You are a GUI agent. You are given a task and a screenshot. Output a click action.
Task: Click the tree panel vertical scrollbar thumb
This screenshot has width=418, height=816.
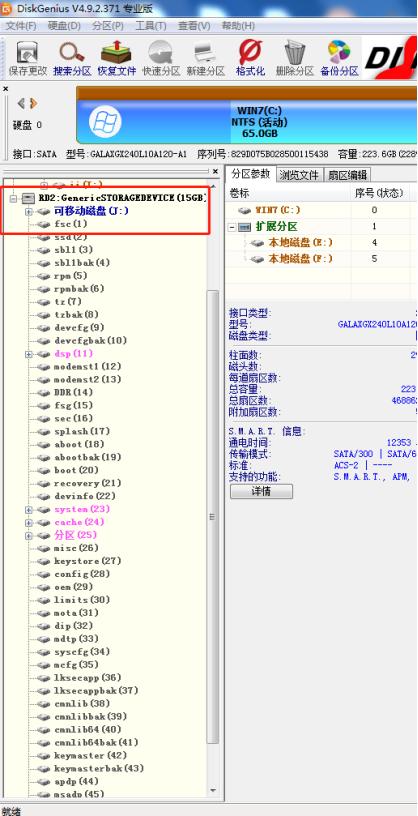coord(212,515)
